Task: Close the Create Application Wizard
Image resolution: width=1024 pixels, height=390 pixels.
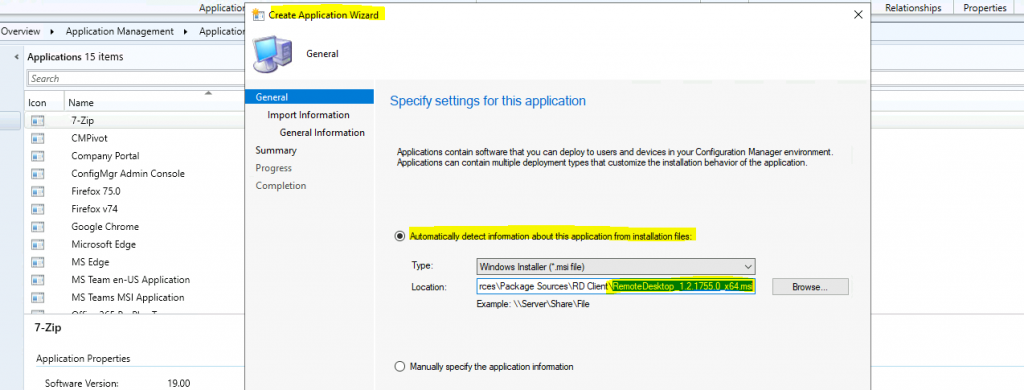Action: (x=858, y=14)
